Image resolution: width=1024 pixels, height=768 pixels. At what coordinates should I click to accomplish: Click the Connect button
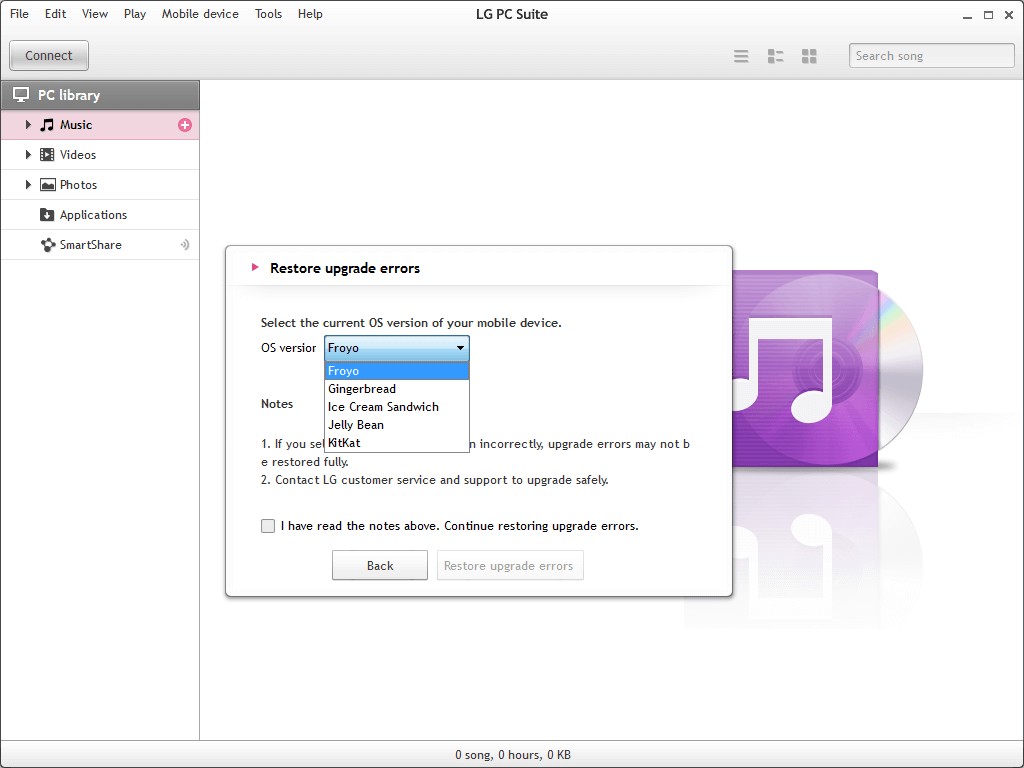[48, 55]
